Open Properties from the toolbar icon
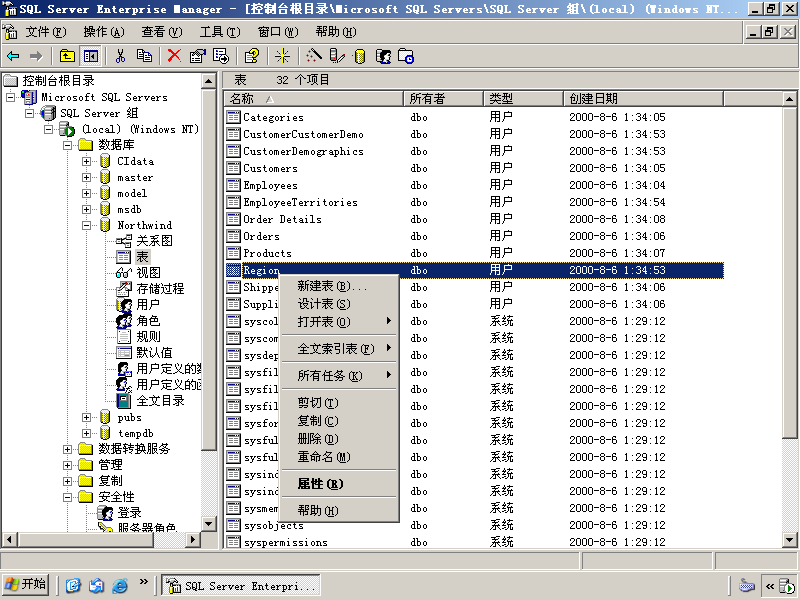This screenshot has width=800, height=600. (x=197, y=56)
